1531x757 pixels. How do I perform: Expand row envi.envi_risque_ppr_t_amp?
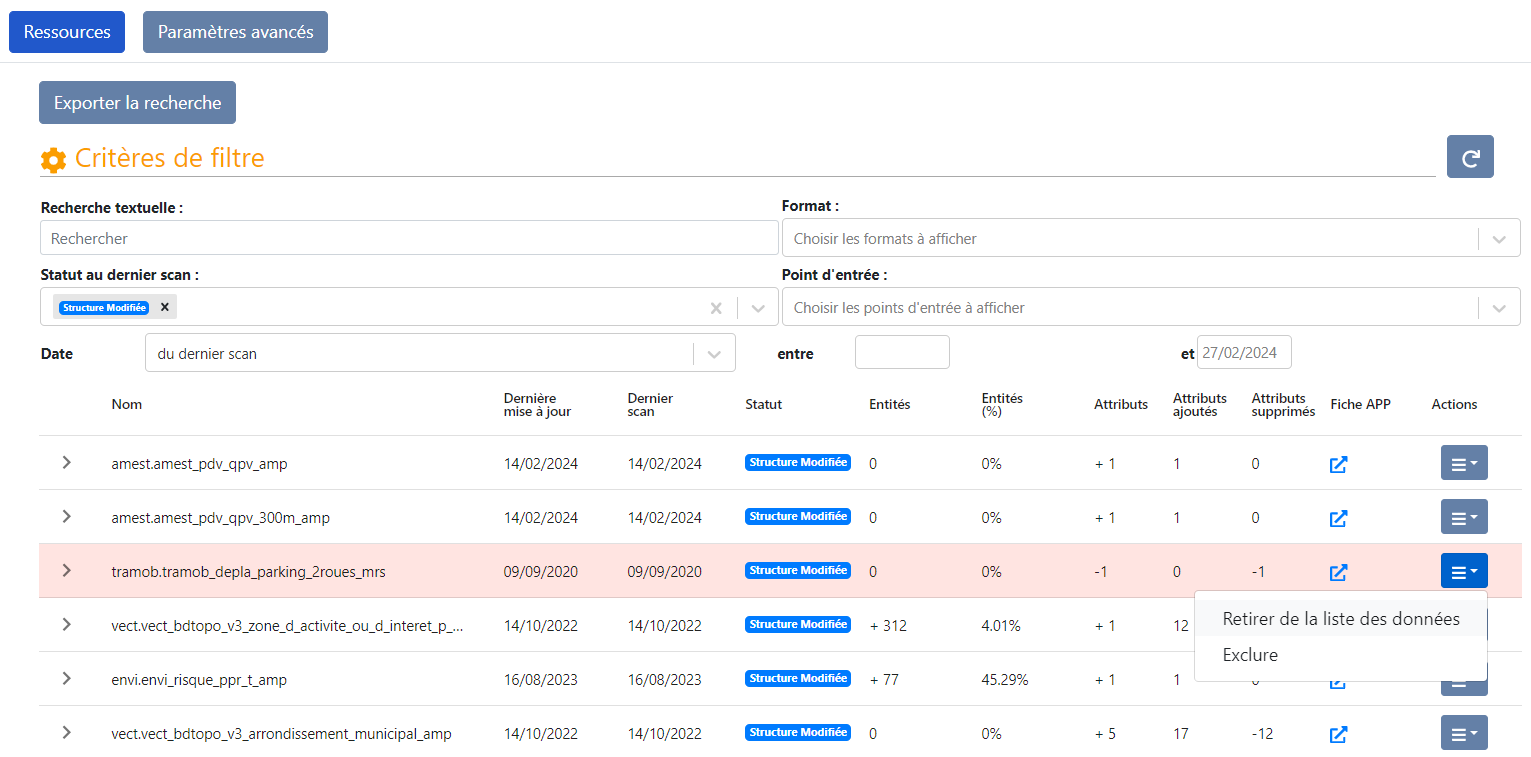click(66, 678)
